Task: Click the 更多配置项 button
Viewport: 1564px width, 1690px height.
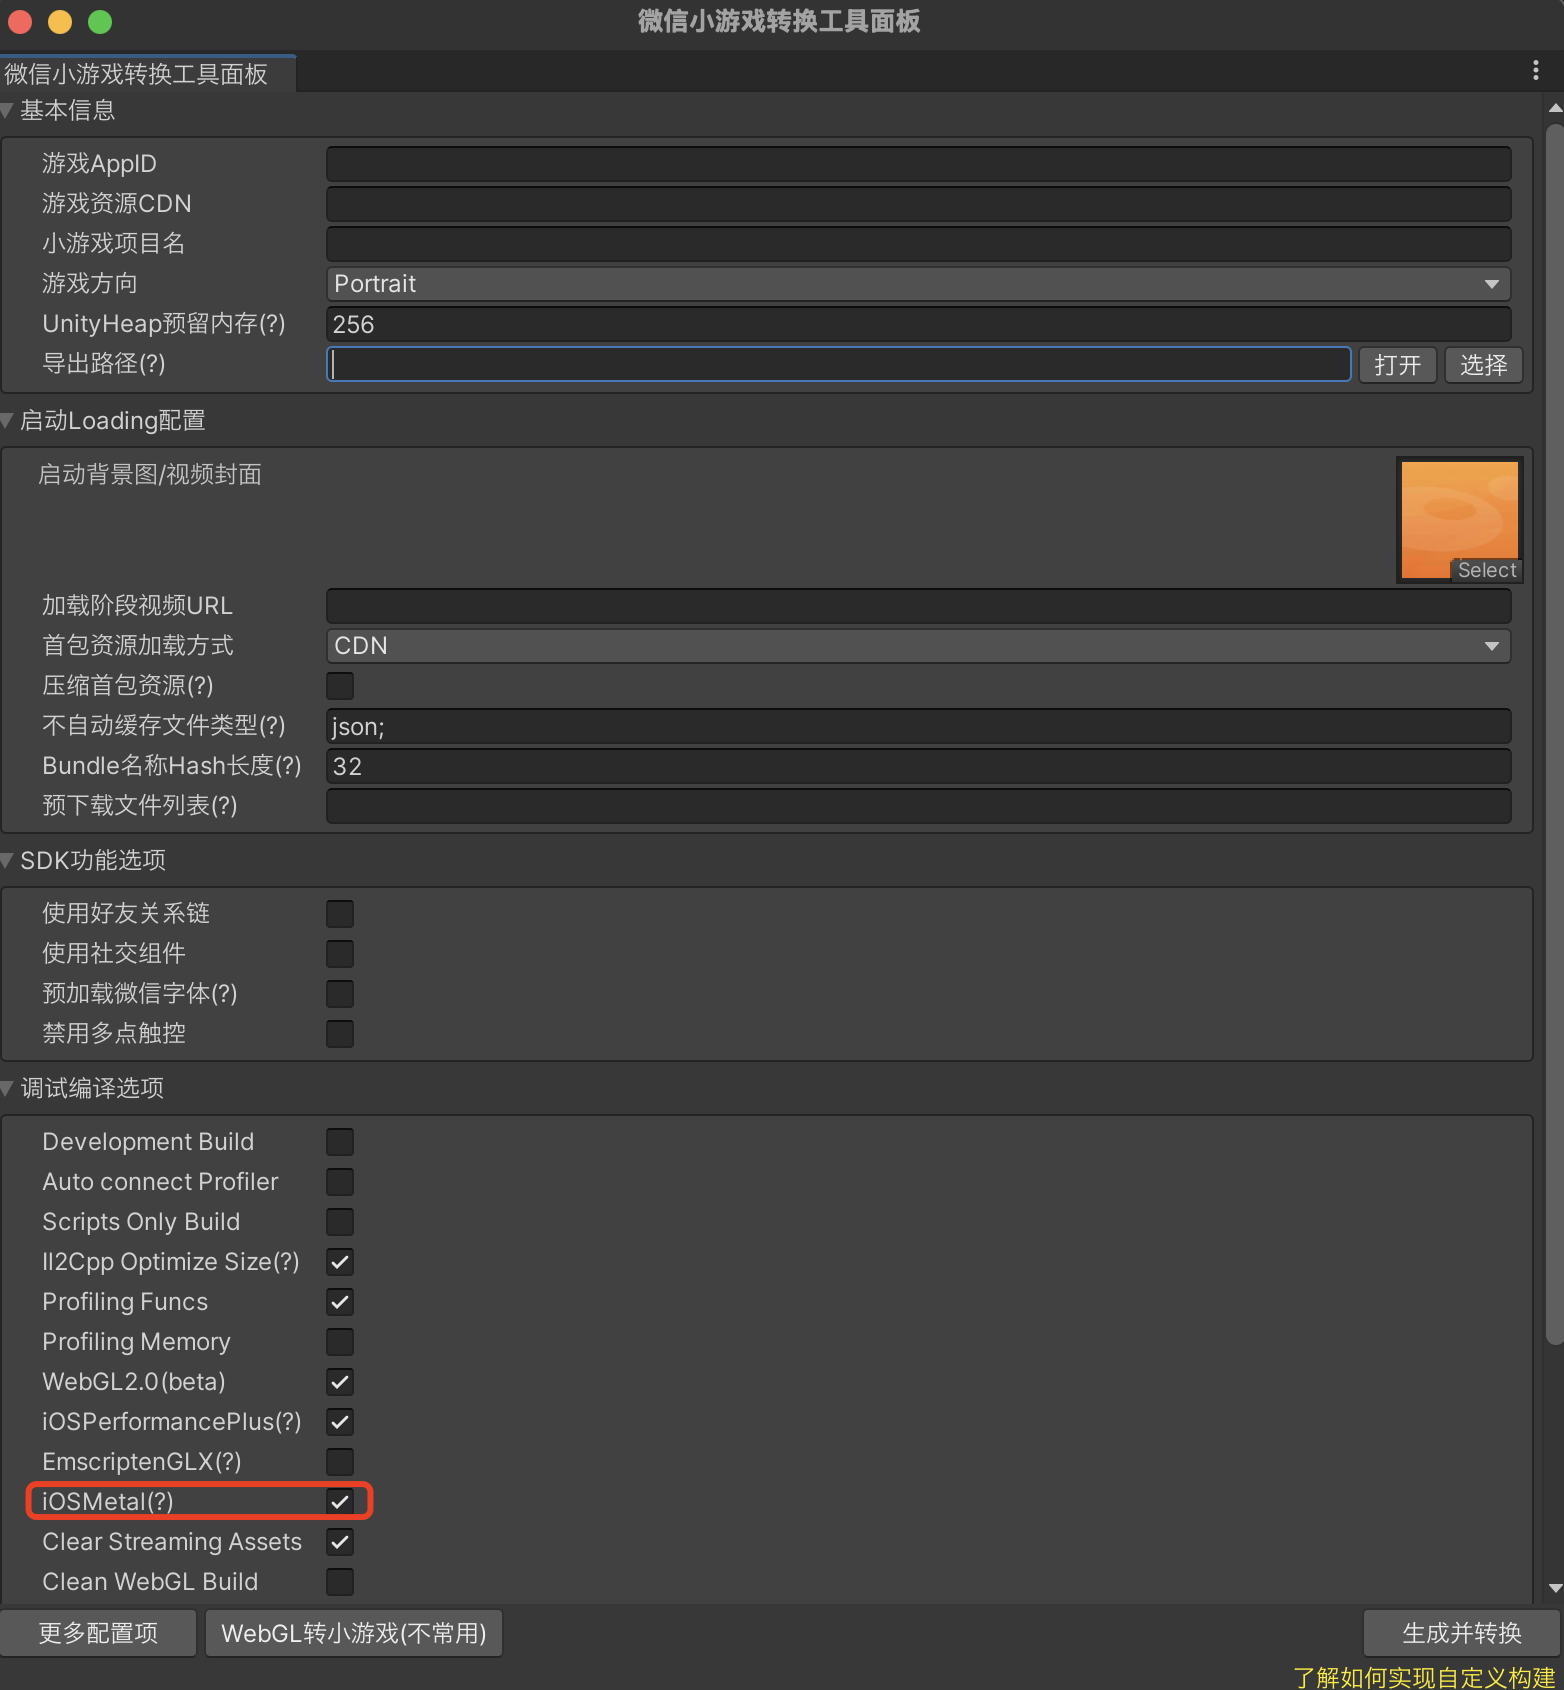Action: [x=98, y=1633]
